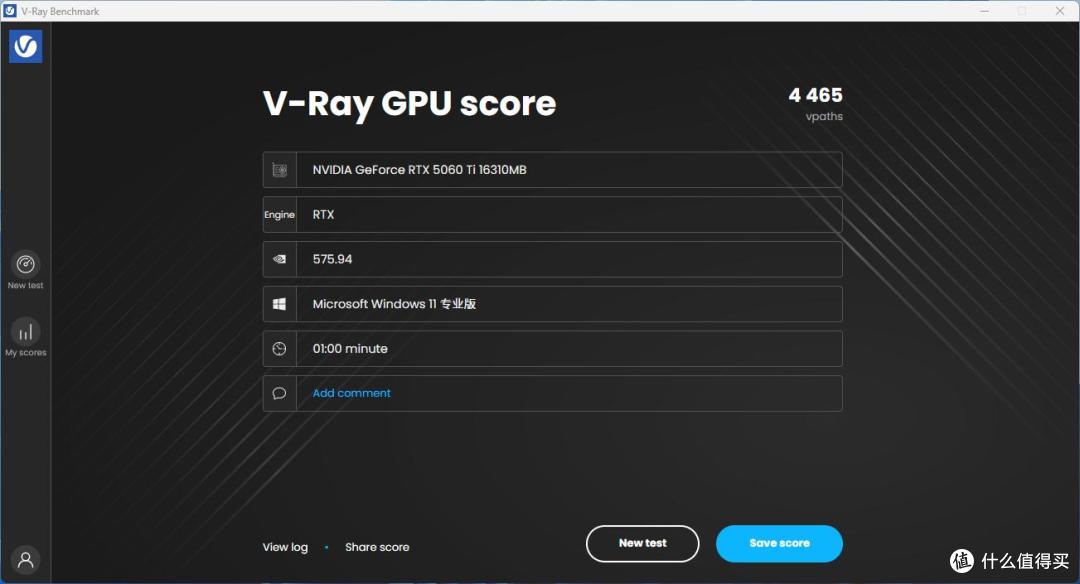1080x584 pixels.
Task: Click the Windows logo icon in OS row
Action: (x=280, y=304)
